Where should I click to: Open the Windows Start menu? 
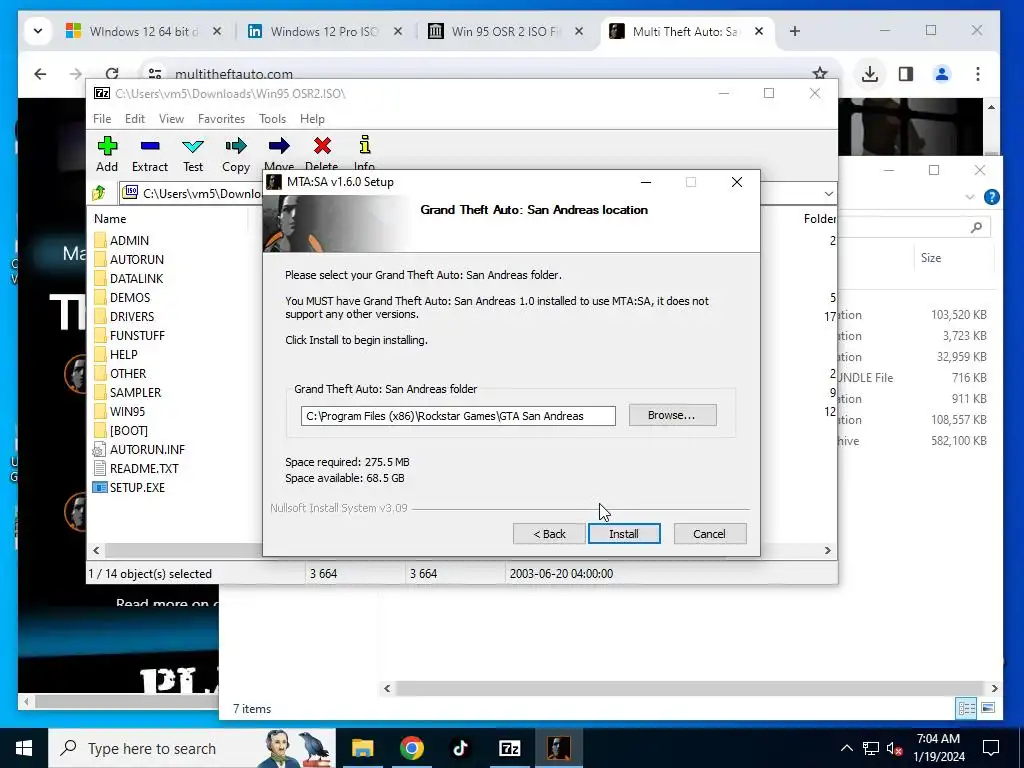[24, 748]
